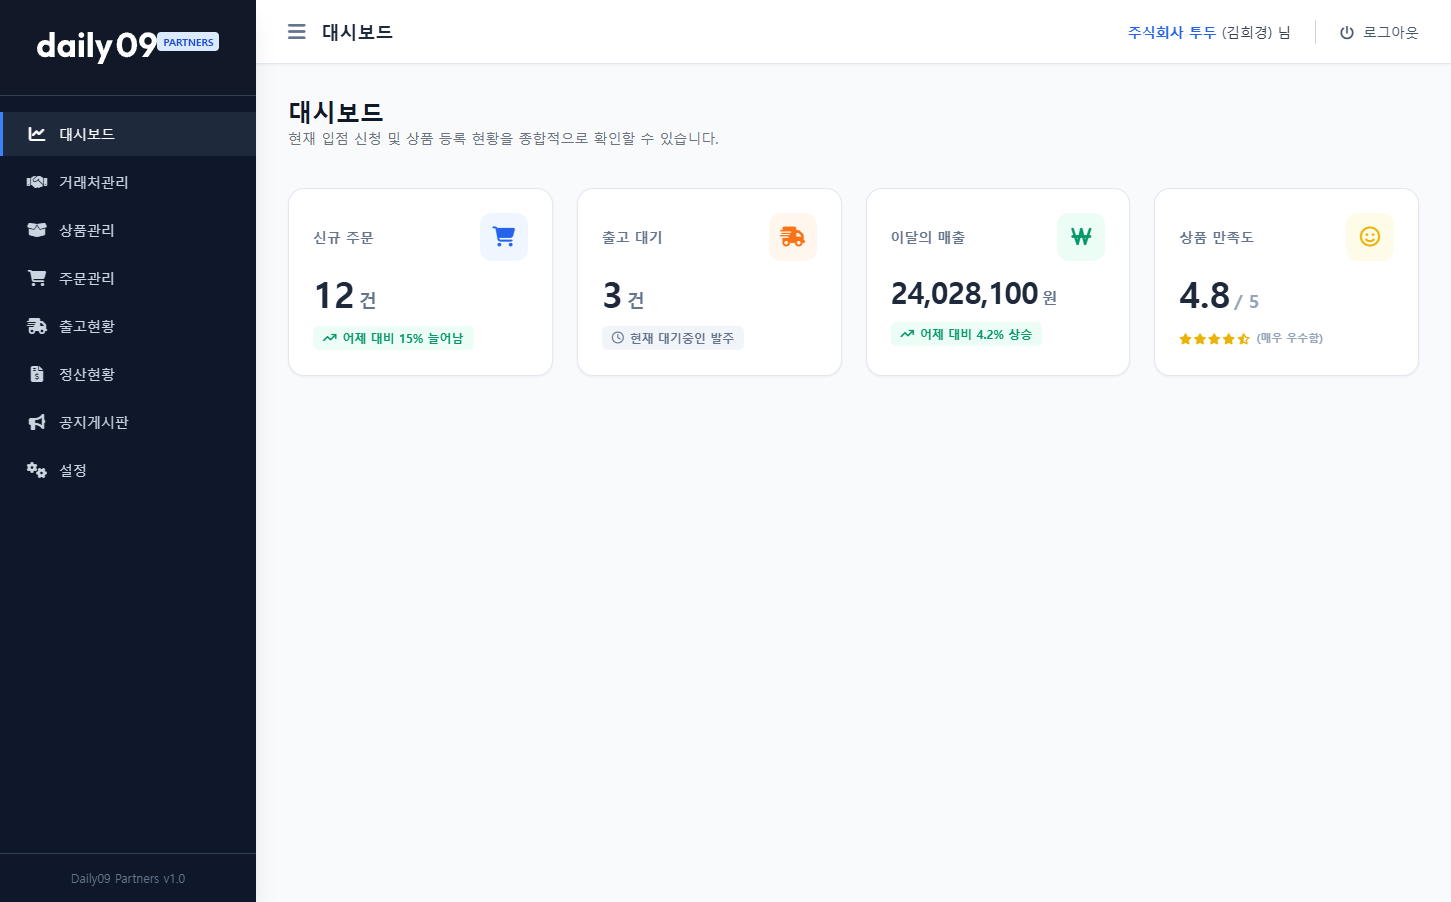Click the shopping cart icon on 신규 주문 card
The height and width of the screenshot is (902, 1451).
(x=503, y=236)
